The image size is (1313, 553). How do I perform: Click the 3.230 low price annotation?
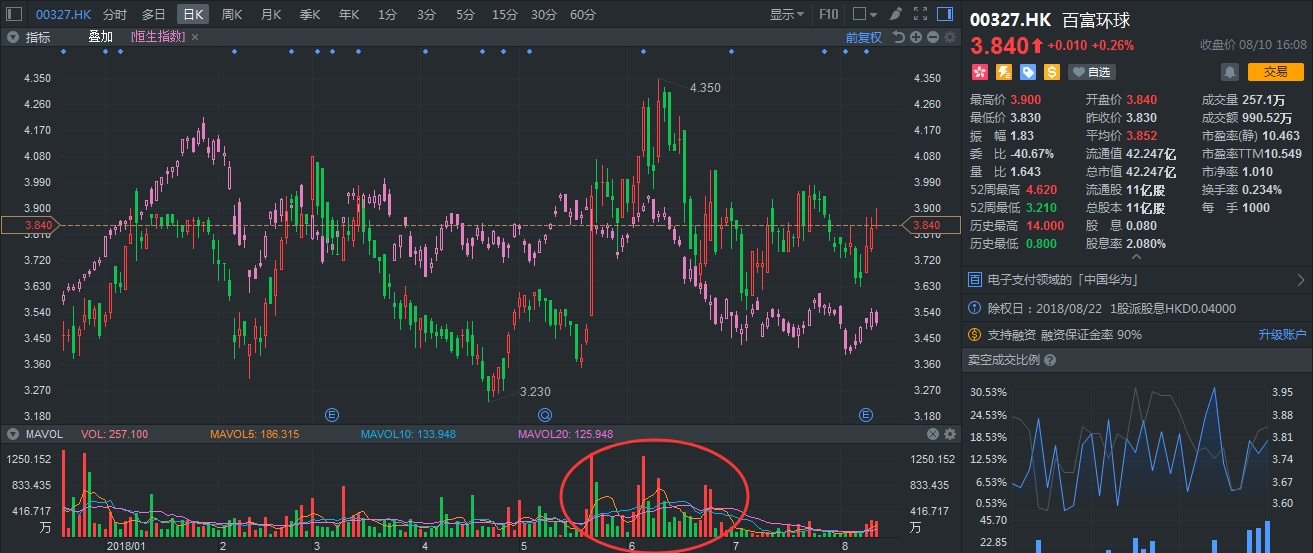point(535,392)
